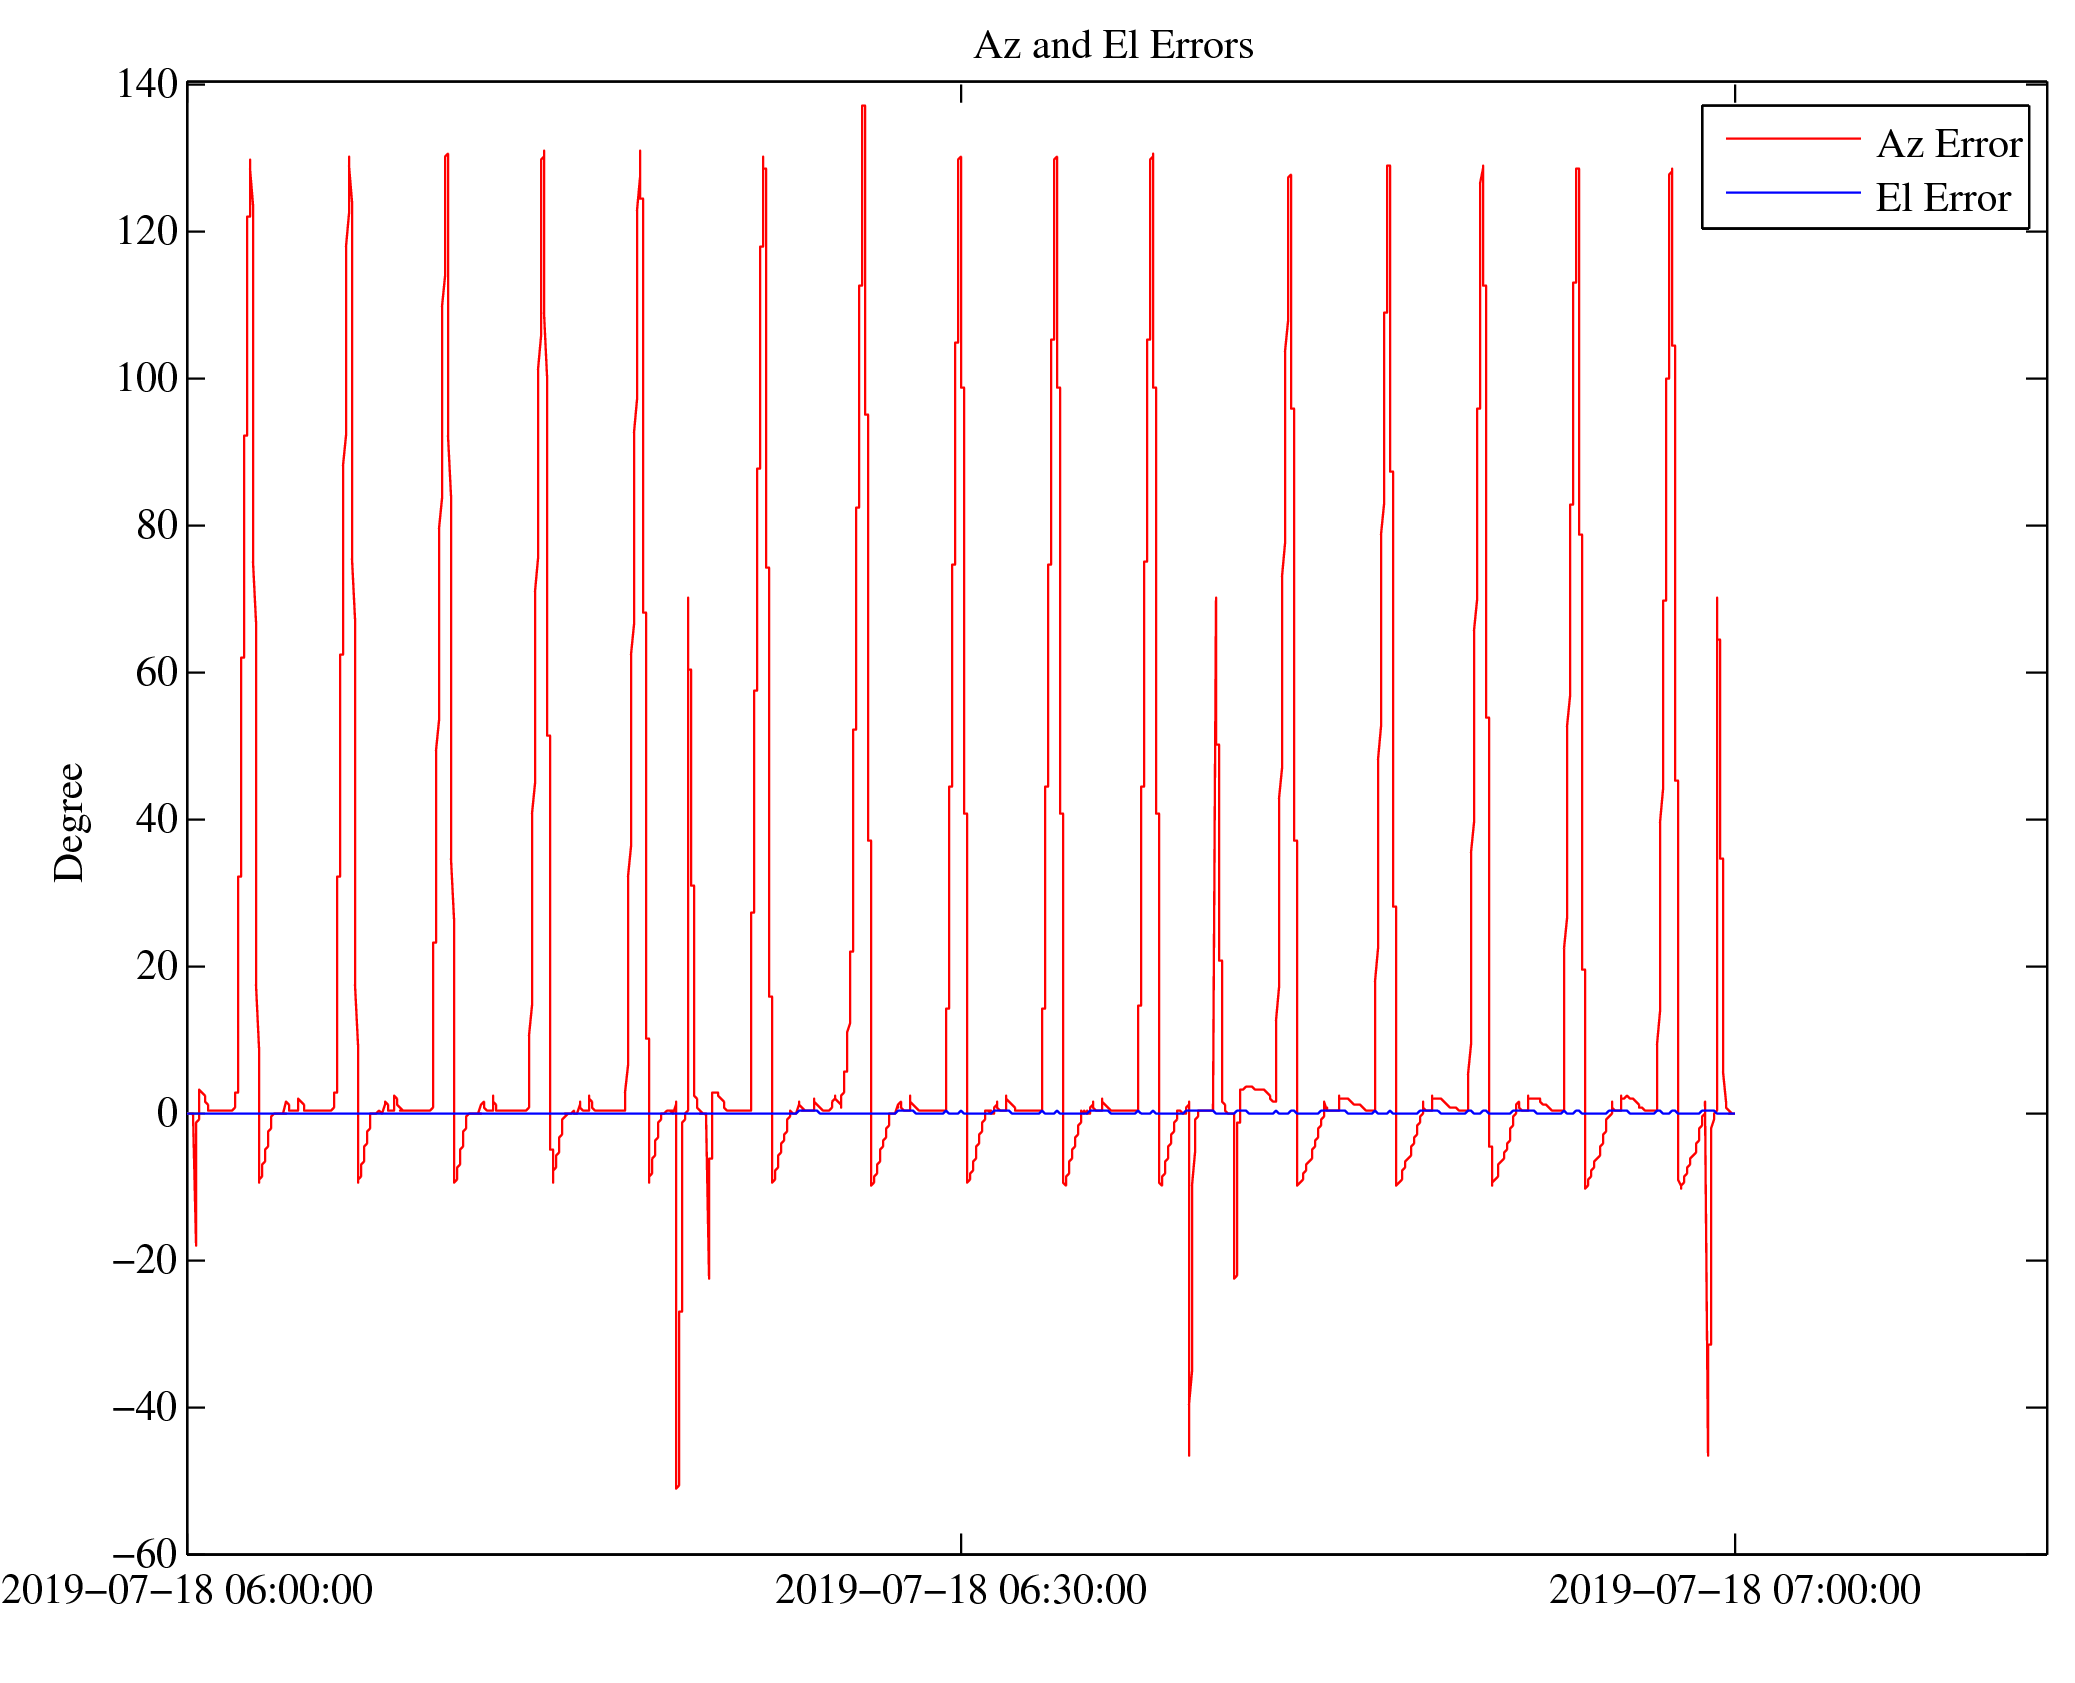Click the plot title Az and El Errors

1112,46
